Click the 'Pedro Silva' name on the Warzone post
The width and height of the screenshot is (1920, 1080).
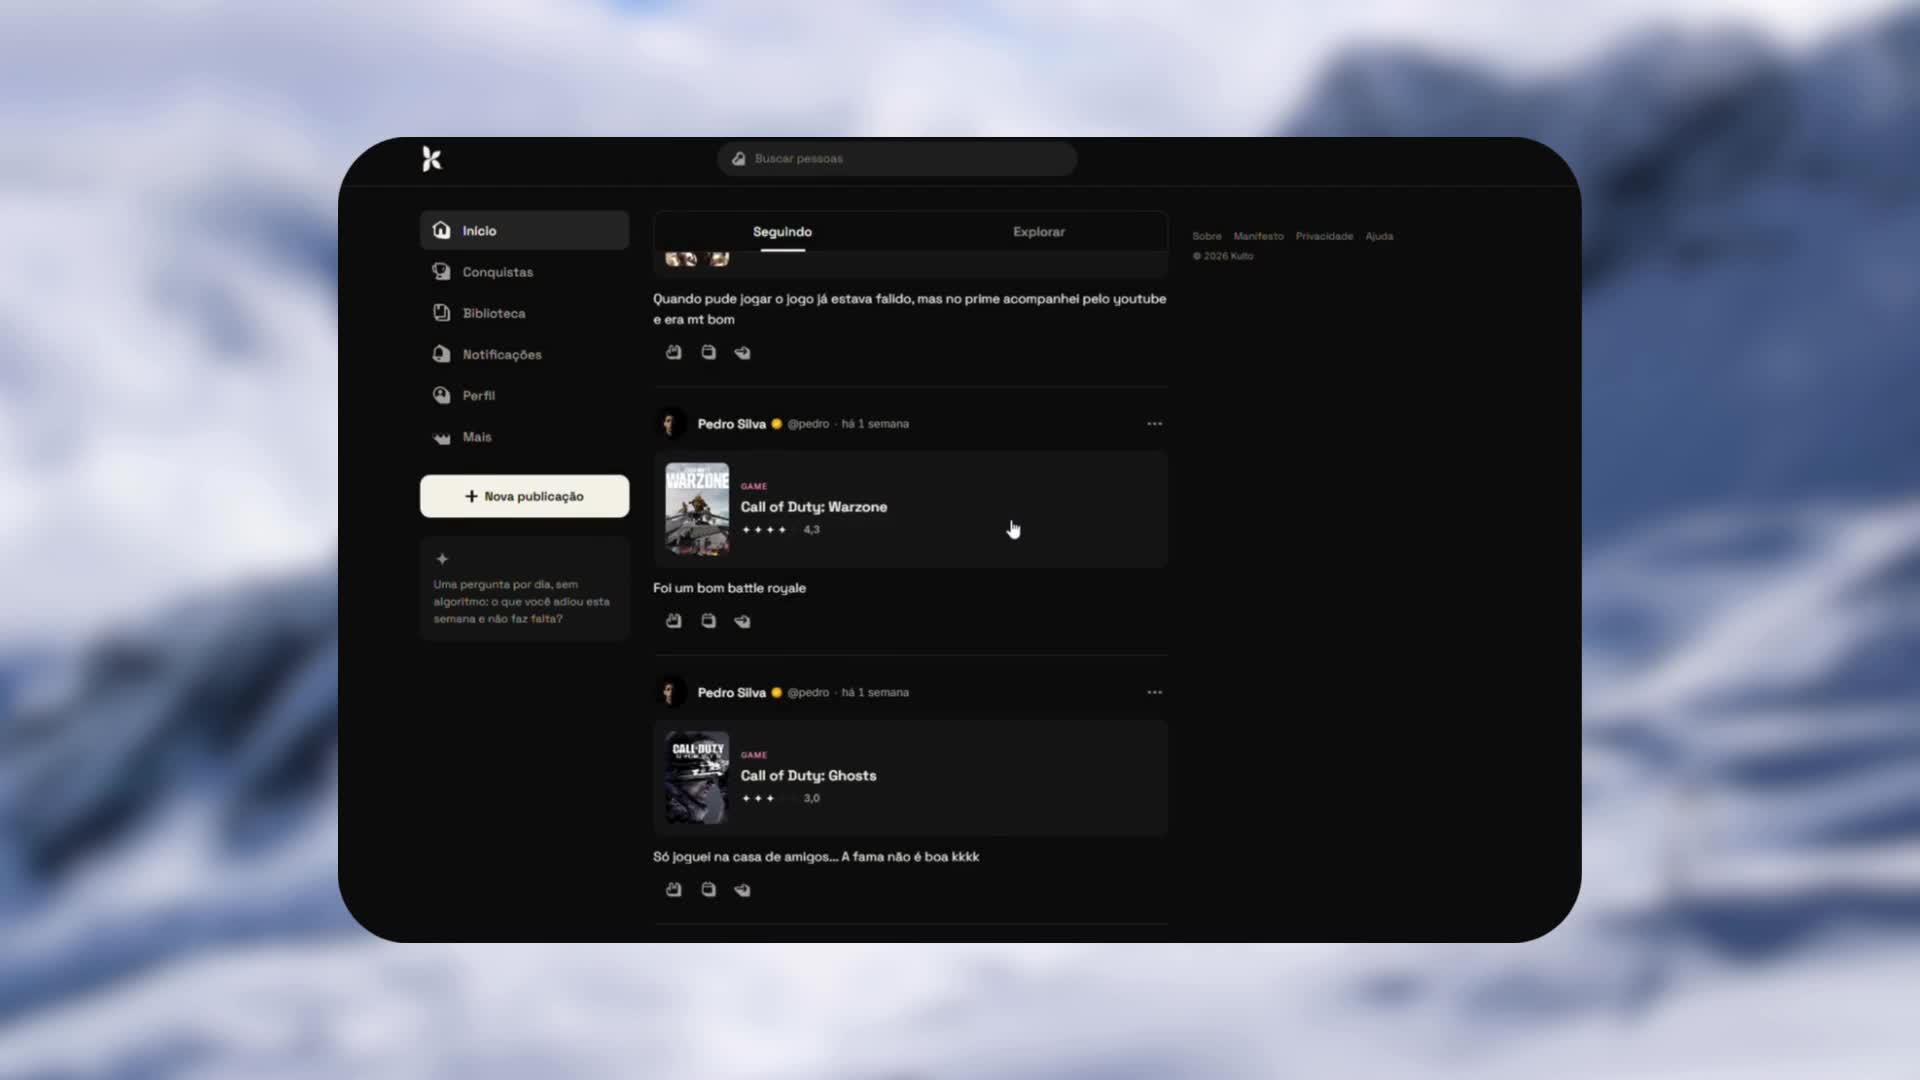pos(731,424)
